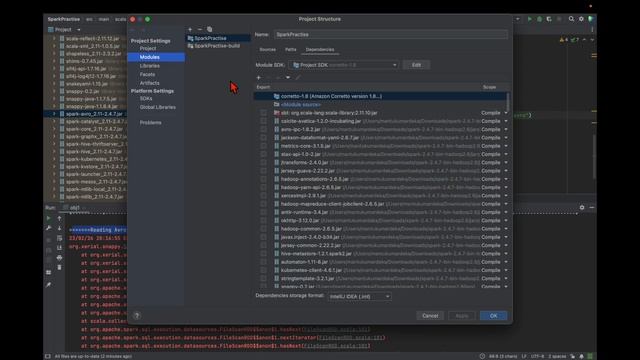
Task: Select the Facets settings entry
Action: (x=147, y=74)
